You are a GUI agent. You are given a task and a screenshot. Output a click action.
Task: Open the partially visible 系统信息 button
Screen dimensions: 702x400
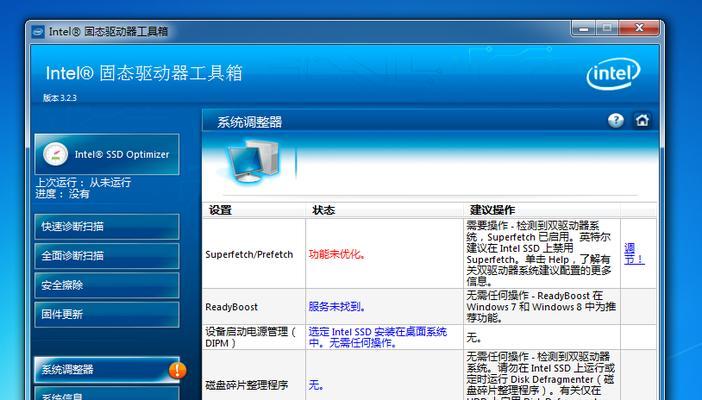coord(107,393)
